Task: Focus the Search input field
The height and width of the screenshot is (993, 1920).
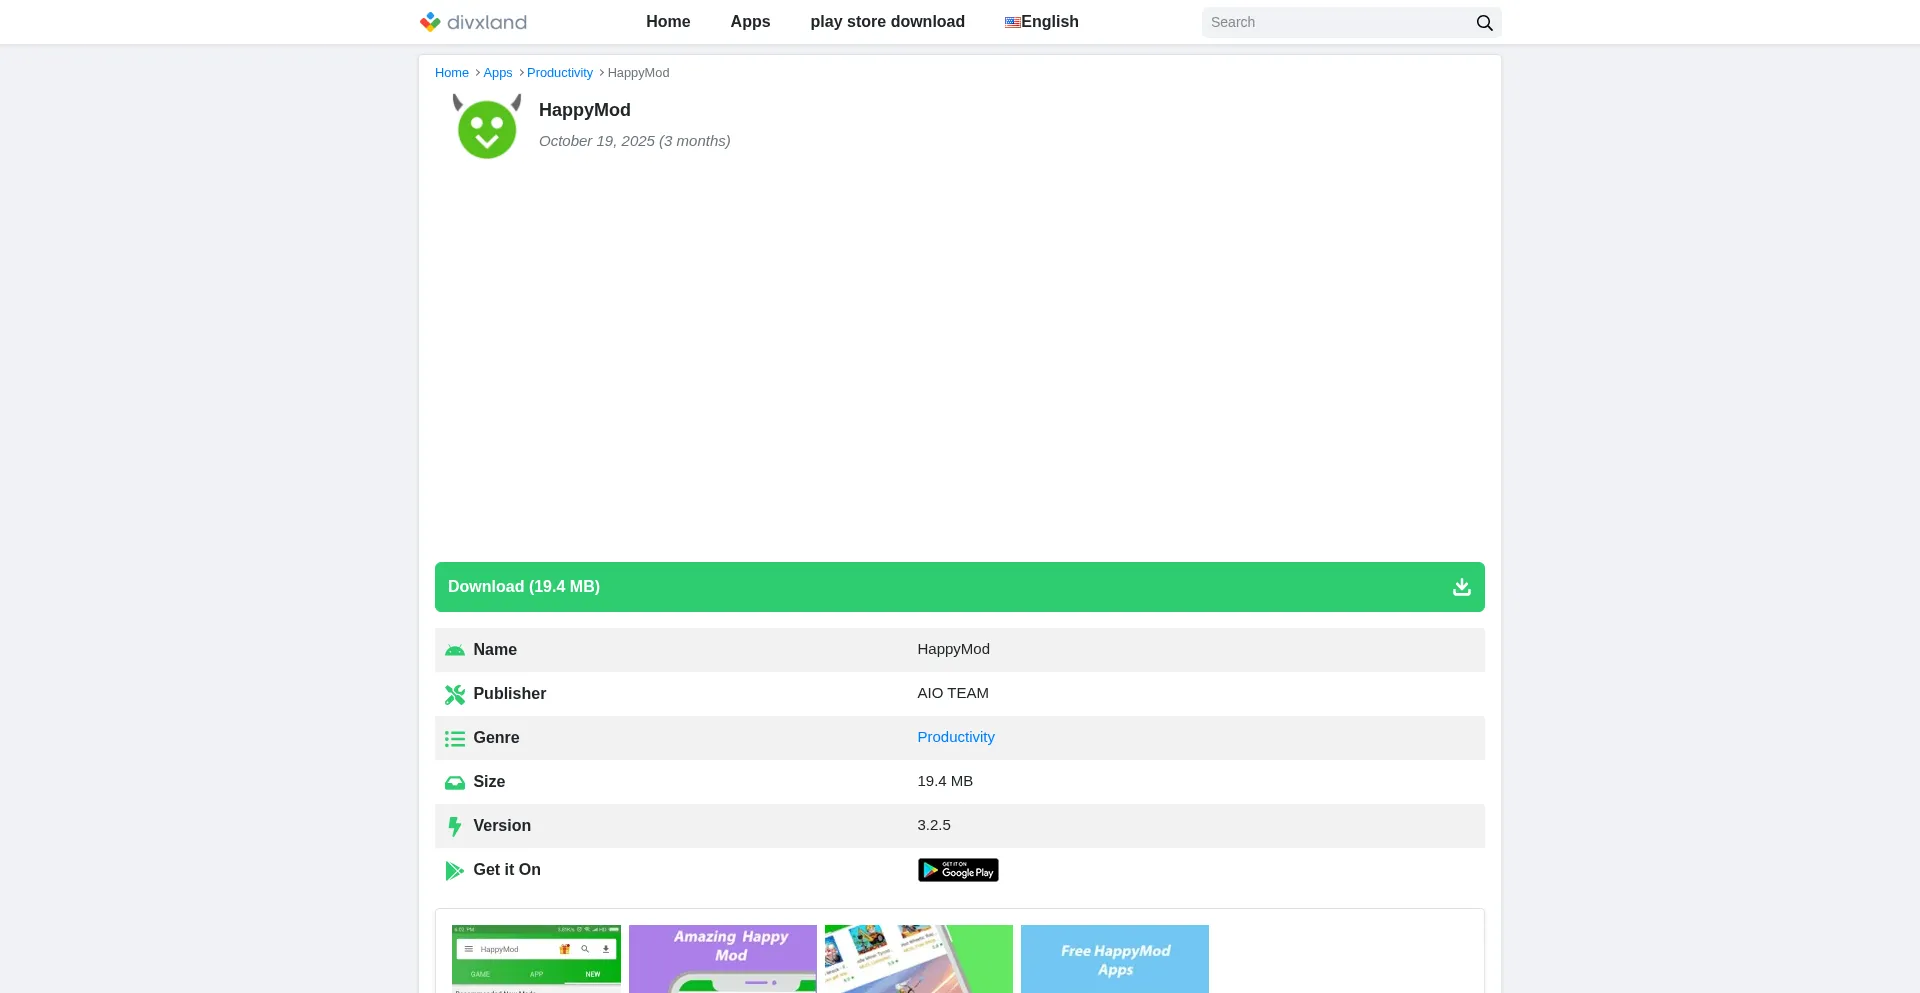Action: (x=1335, y=22)
